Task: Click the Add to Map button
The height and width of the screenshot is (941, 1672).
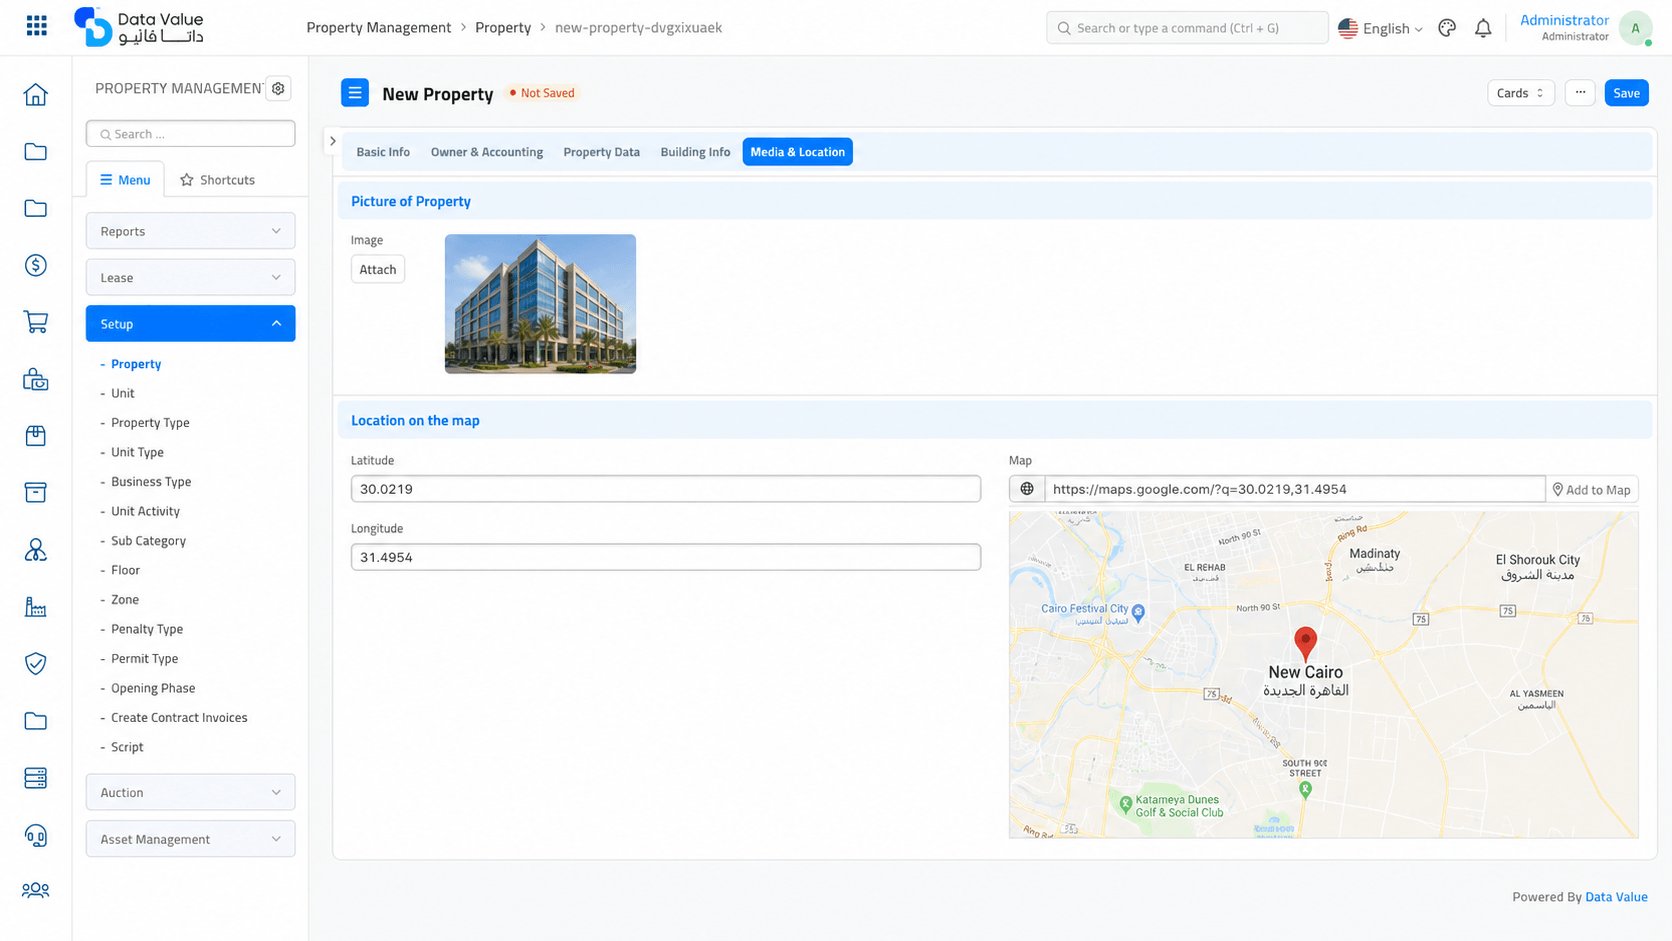Action: pyautogui.click(x=1592, y=489)
